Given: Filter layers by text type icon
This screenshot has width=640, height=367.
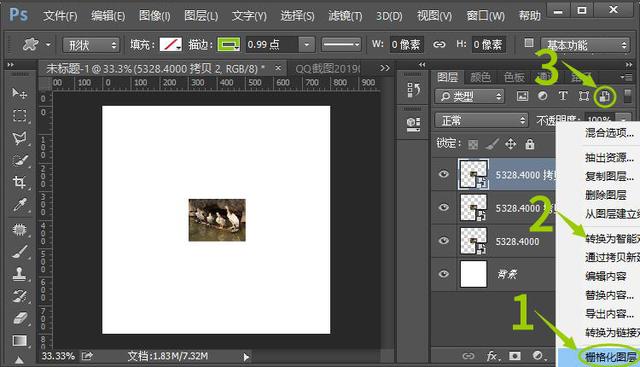Looking at the screenshot, I should coord(563,96).
